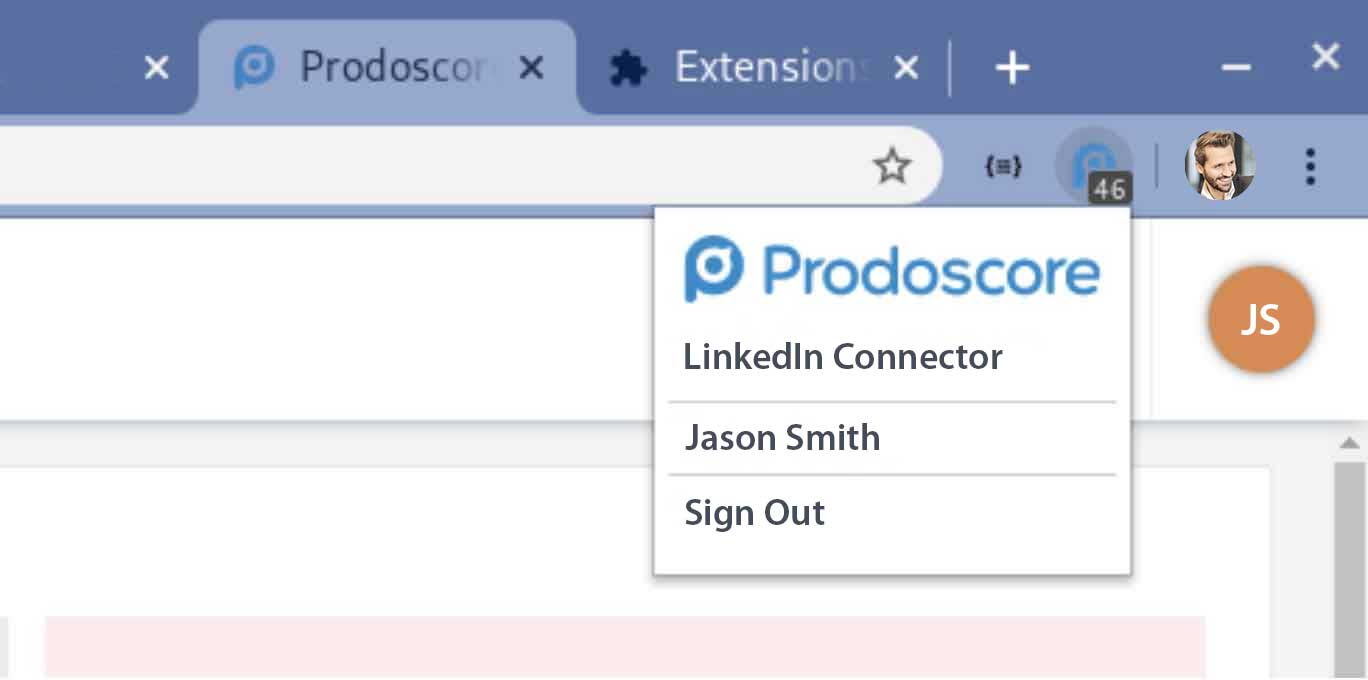Open Chrome's three-dot menu
This screenshot has width=1368, height=680.
1310,166
